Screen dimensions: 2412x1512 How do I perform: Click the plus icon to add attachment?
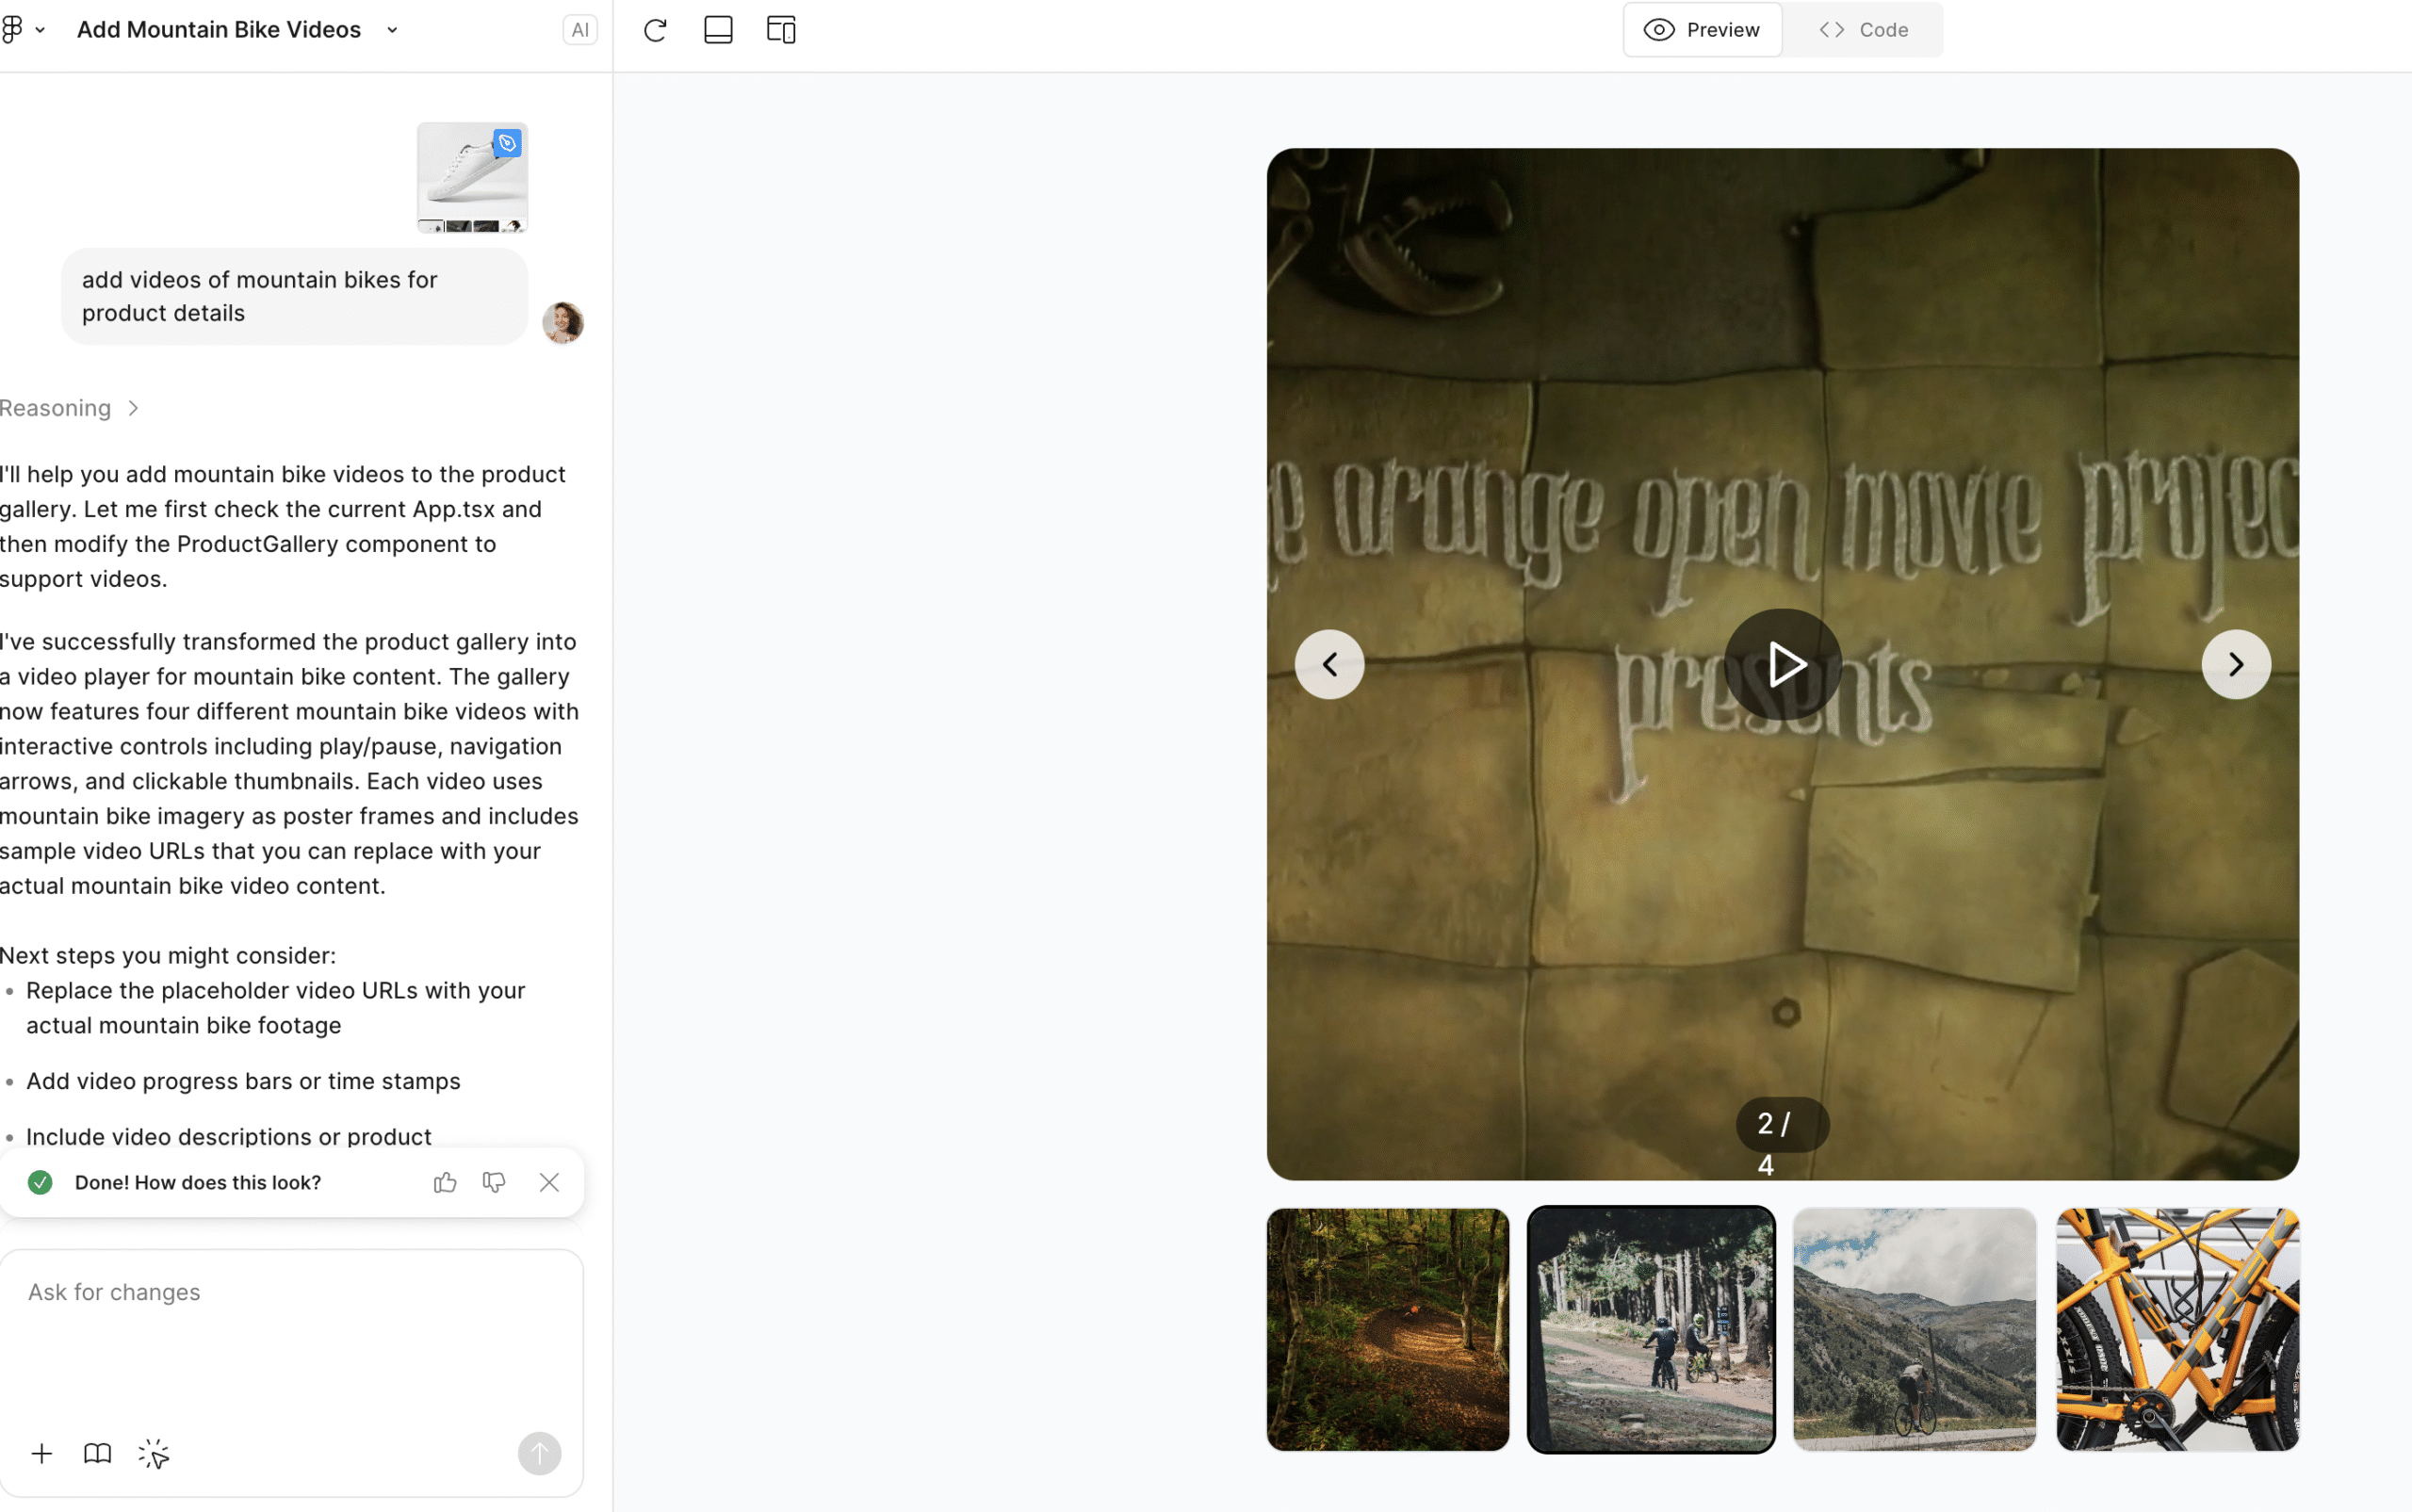[42, 1453]
